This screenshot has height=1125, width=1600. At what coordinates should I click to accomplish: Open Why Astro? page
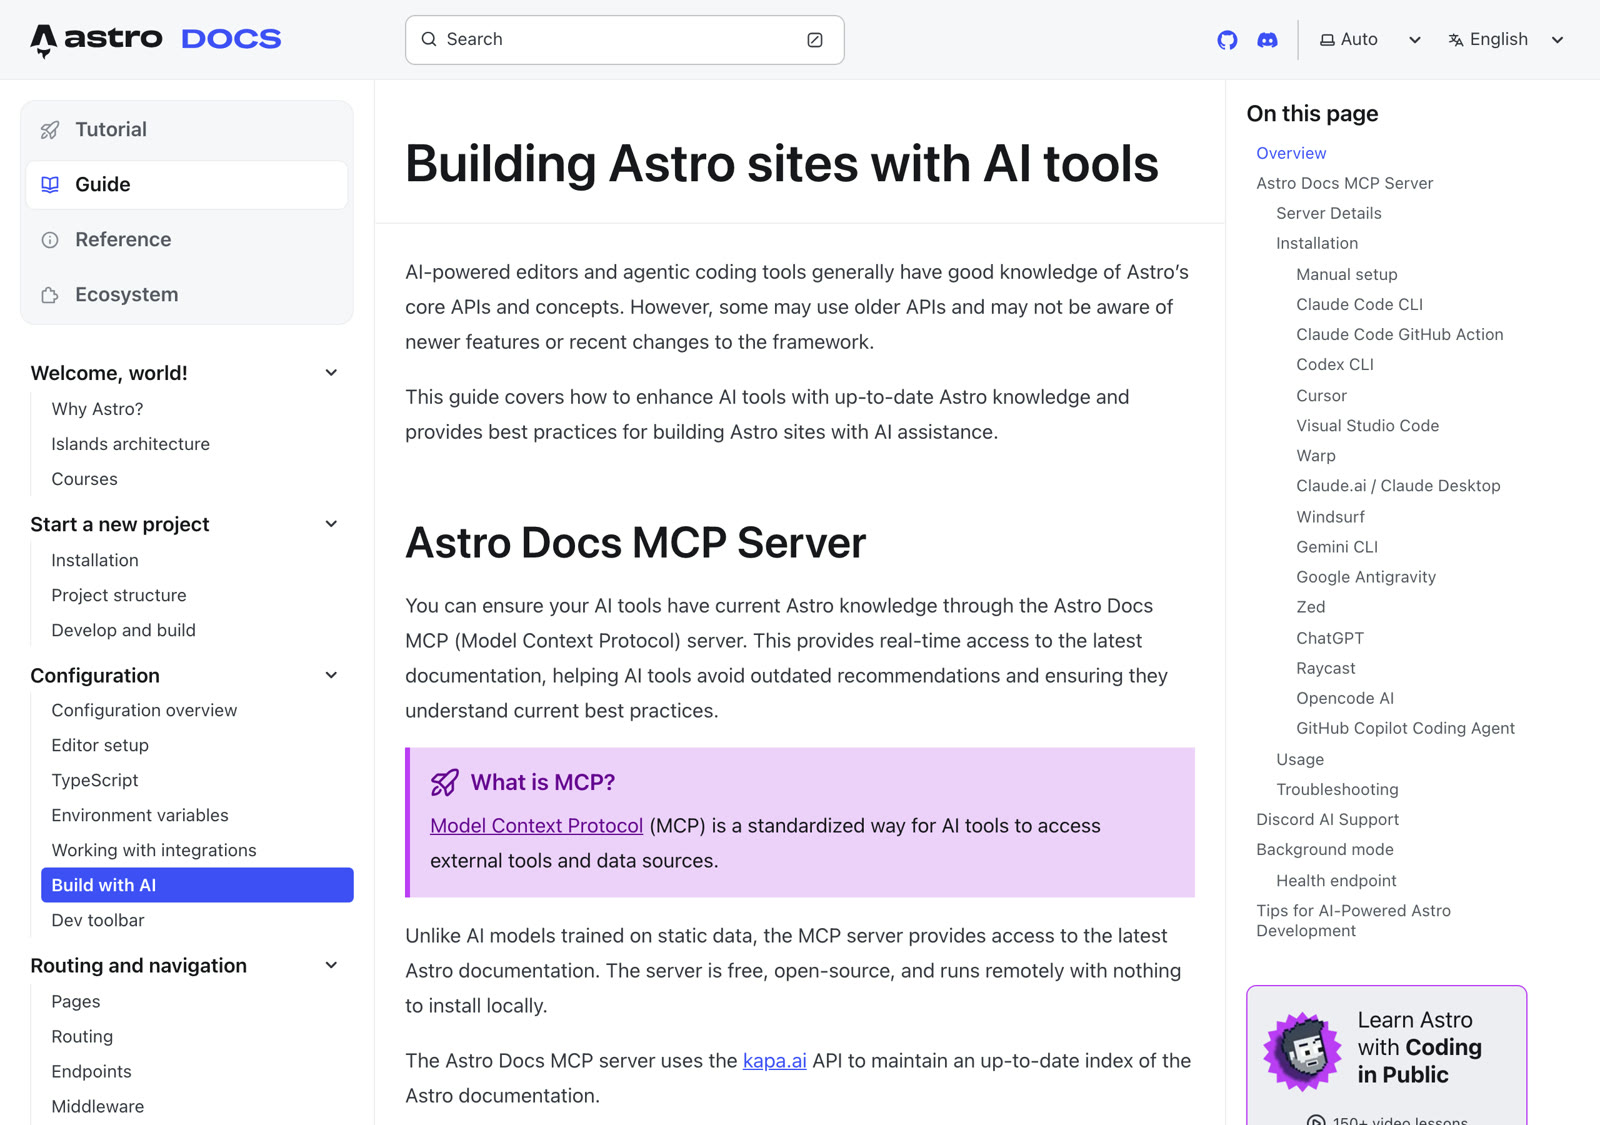97,409
